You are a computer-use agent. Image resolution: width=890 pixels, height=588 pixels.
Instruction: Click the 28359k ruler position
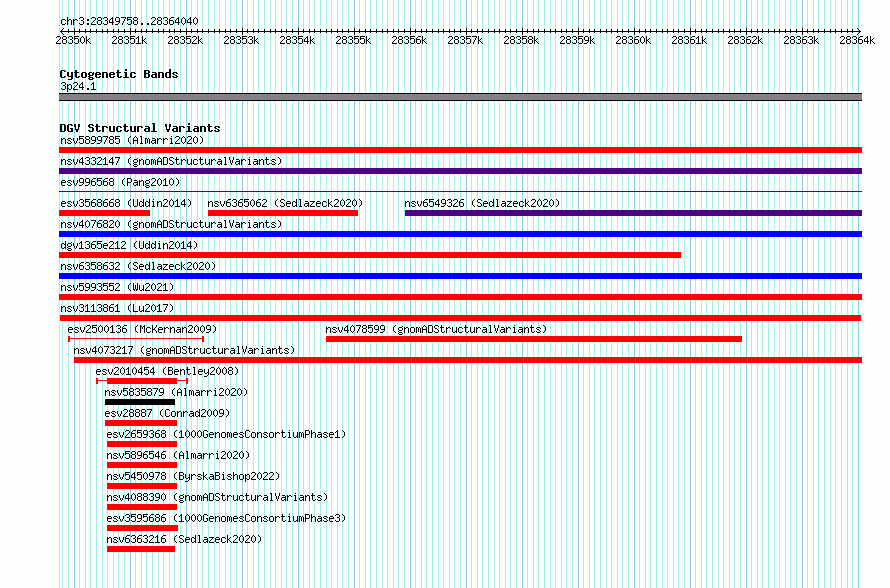pos(577,40)
